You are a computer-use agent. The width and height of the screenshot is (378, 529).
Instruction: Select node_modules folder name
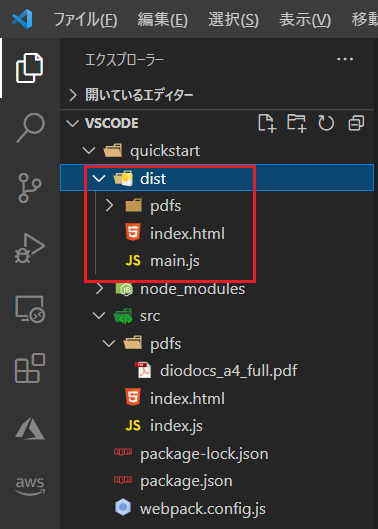click(192, 289)
